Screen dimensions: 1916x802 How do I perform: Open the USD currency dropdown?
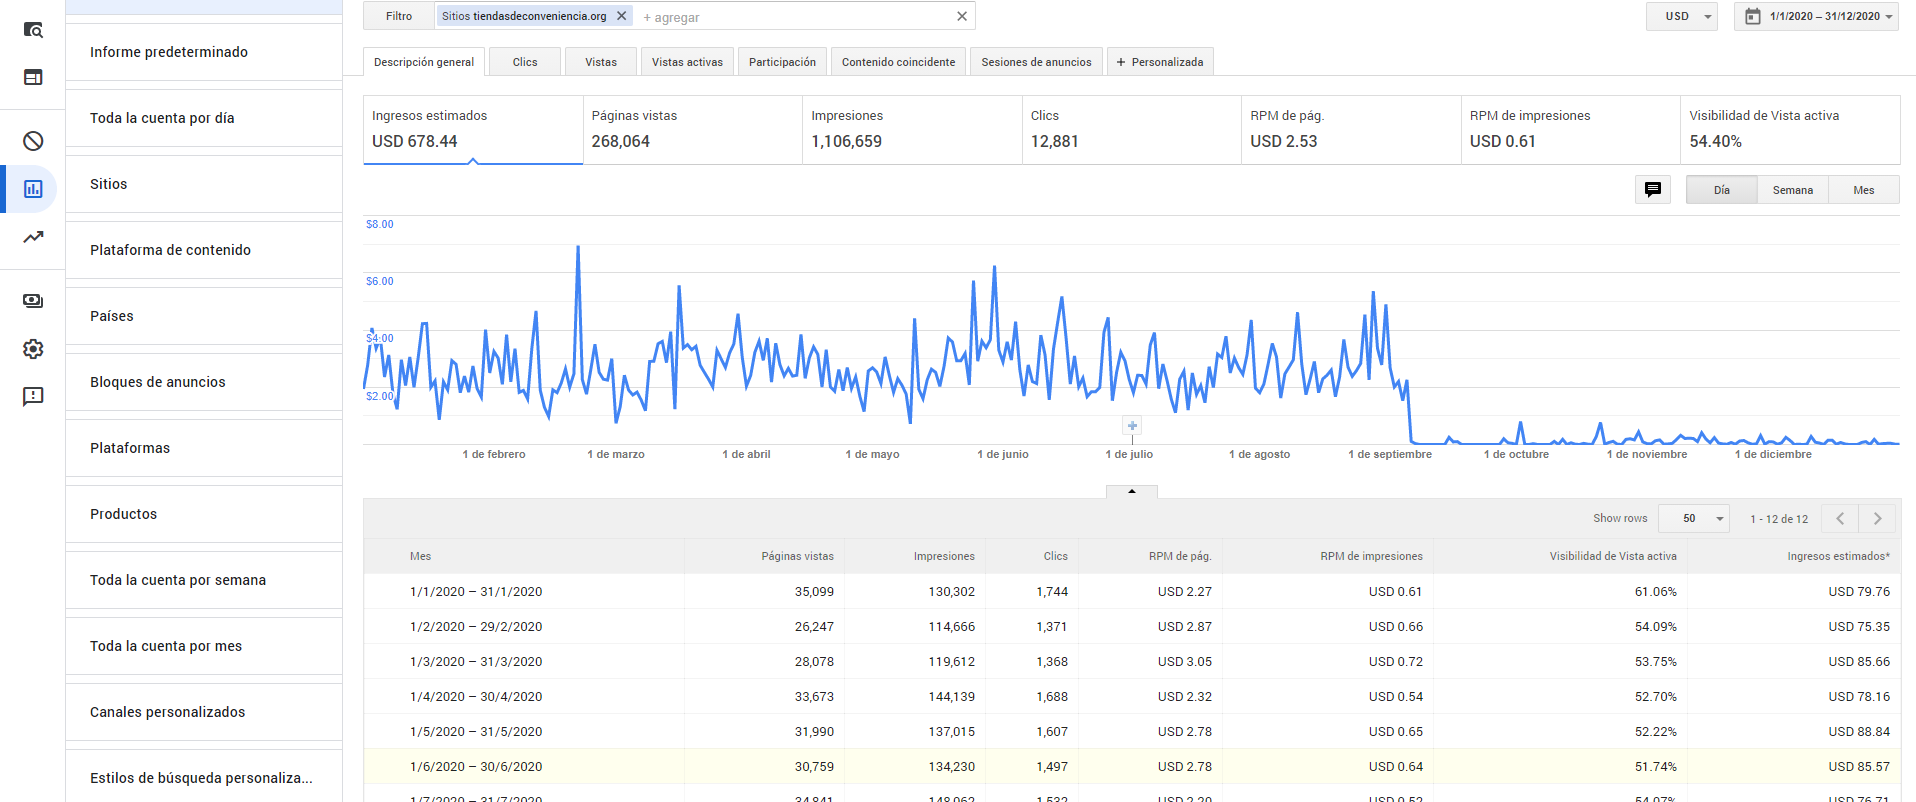tap(1682, 16)
